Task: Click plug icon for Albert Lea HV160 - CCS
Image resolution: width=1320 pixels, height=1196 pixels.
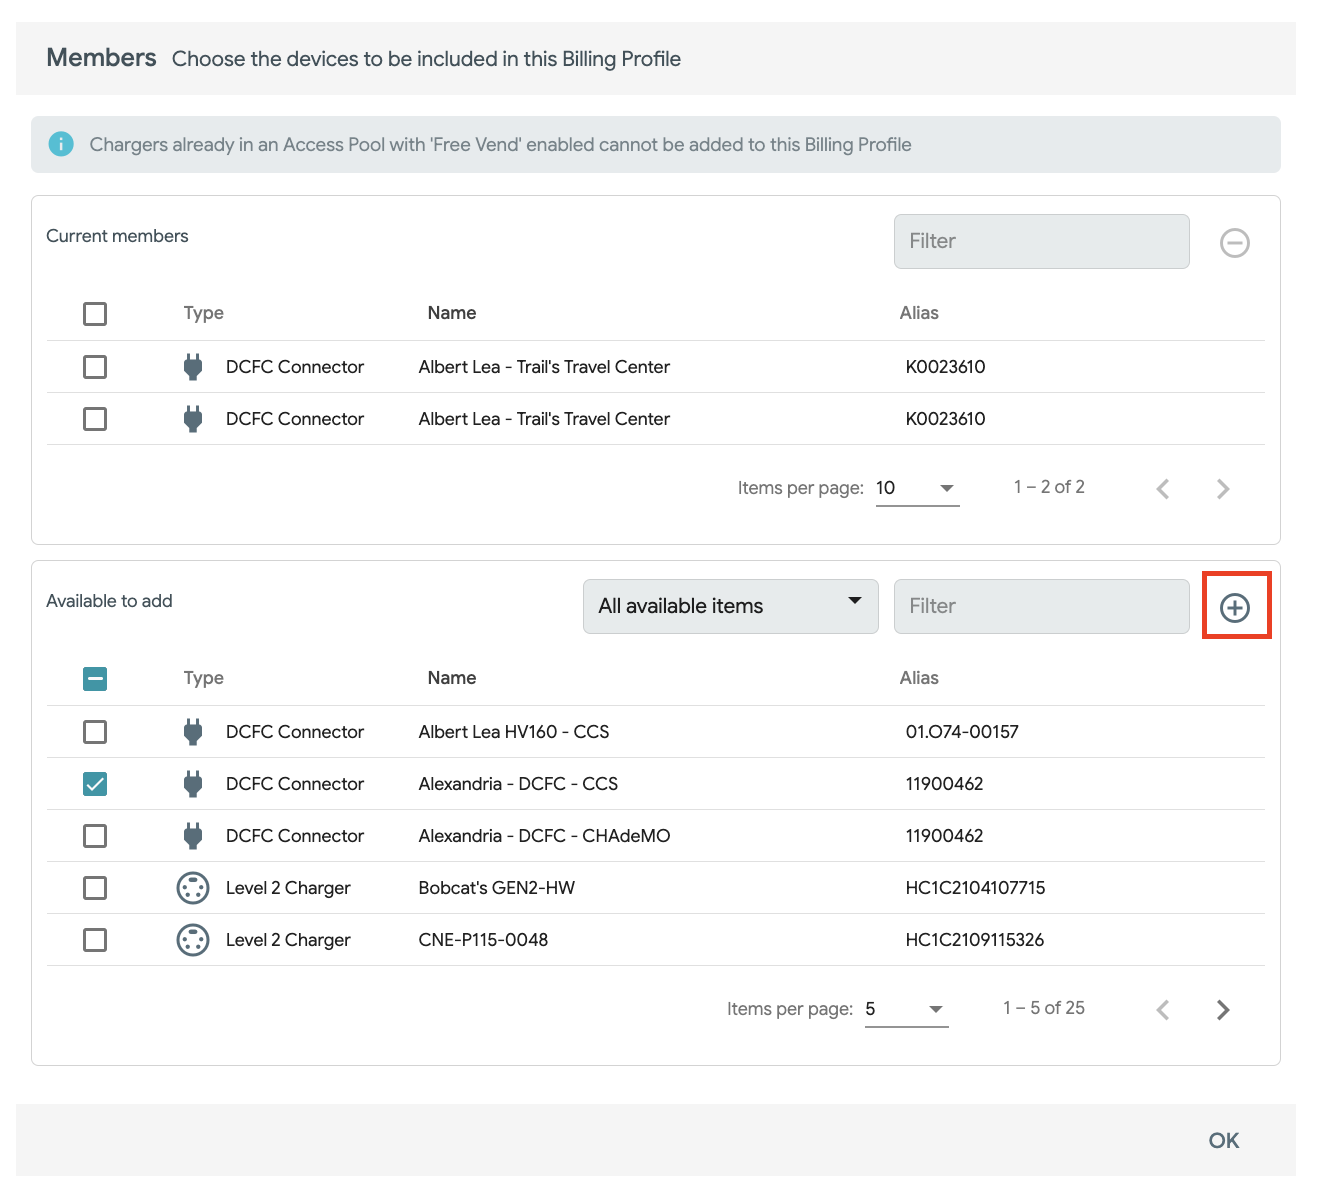Action: coord(193,732)
